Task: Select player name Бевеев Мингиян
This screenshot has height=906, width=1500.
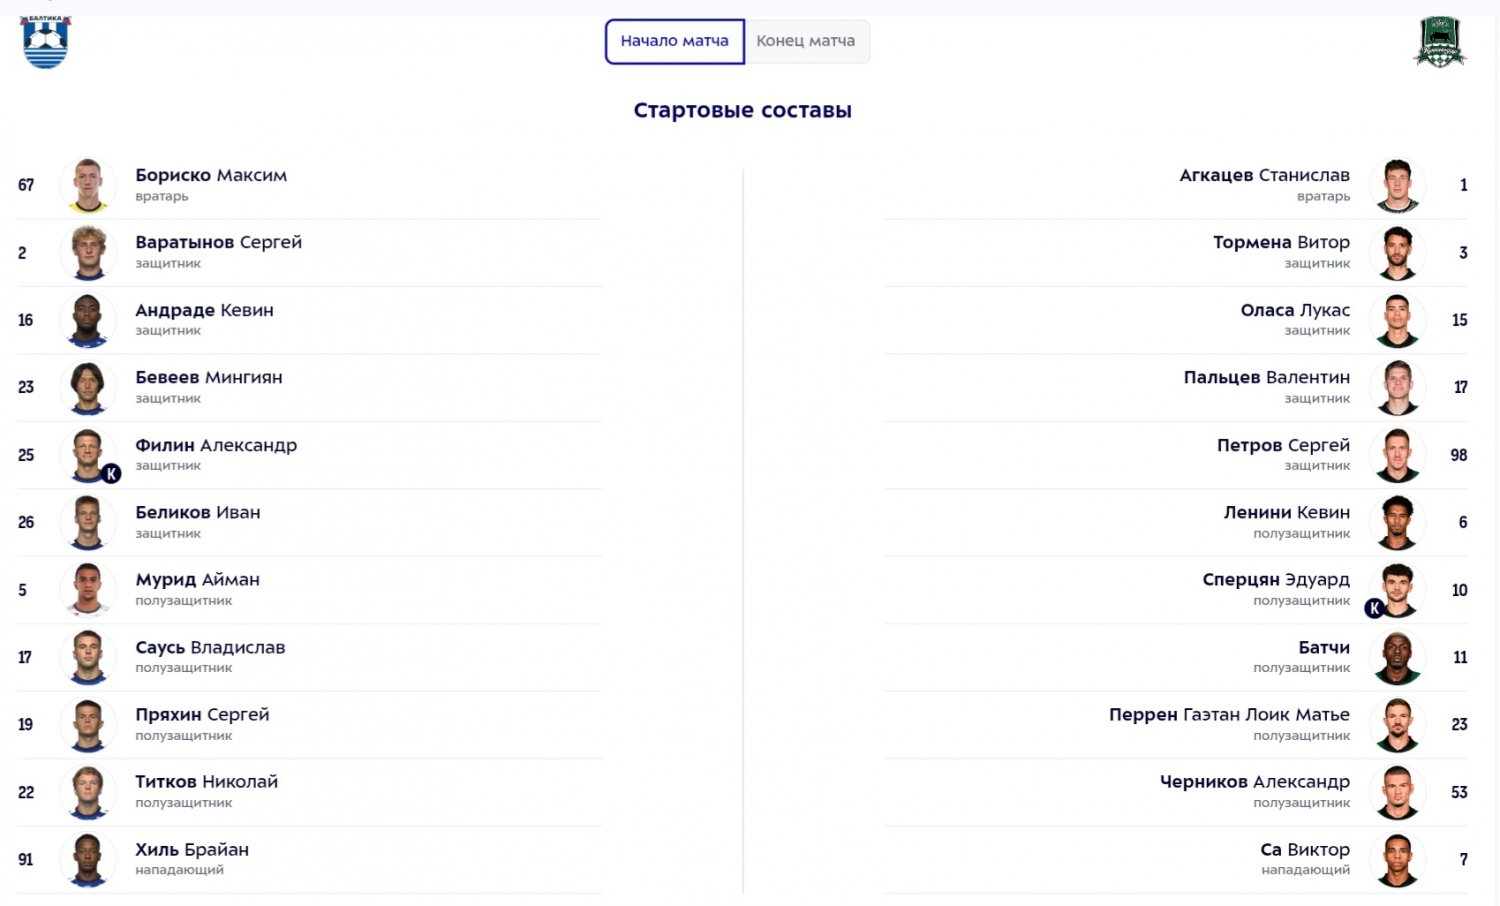Action: tap(209, 377)
